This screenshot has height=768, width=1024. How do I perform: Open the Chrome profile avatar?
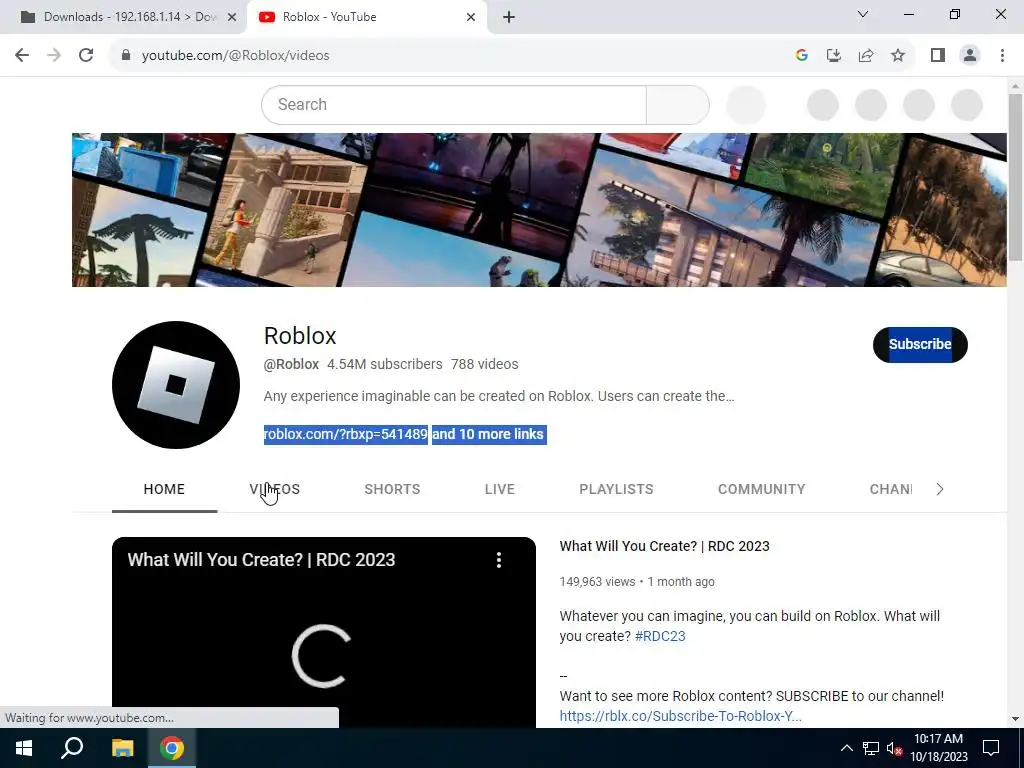[970, 56]
